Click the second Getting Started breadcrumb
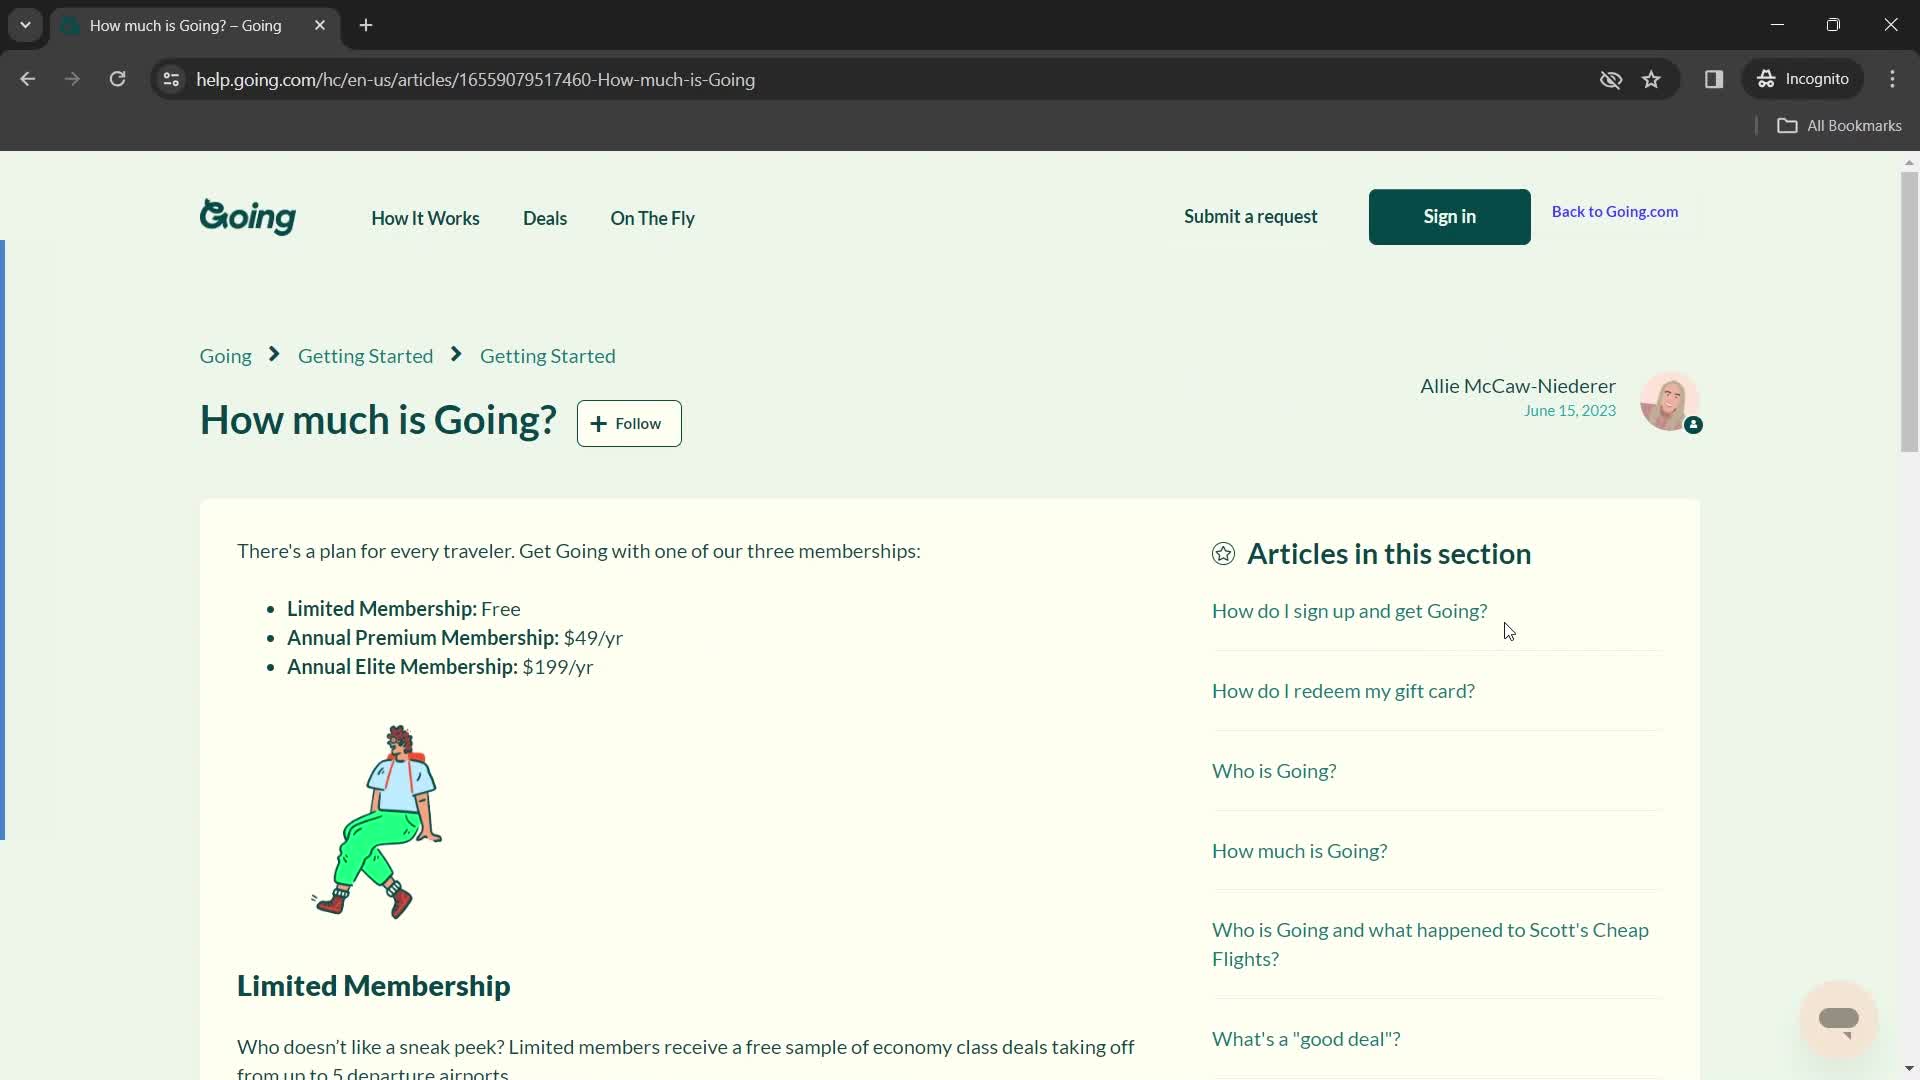 (x=547, y=356)
